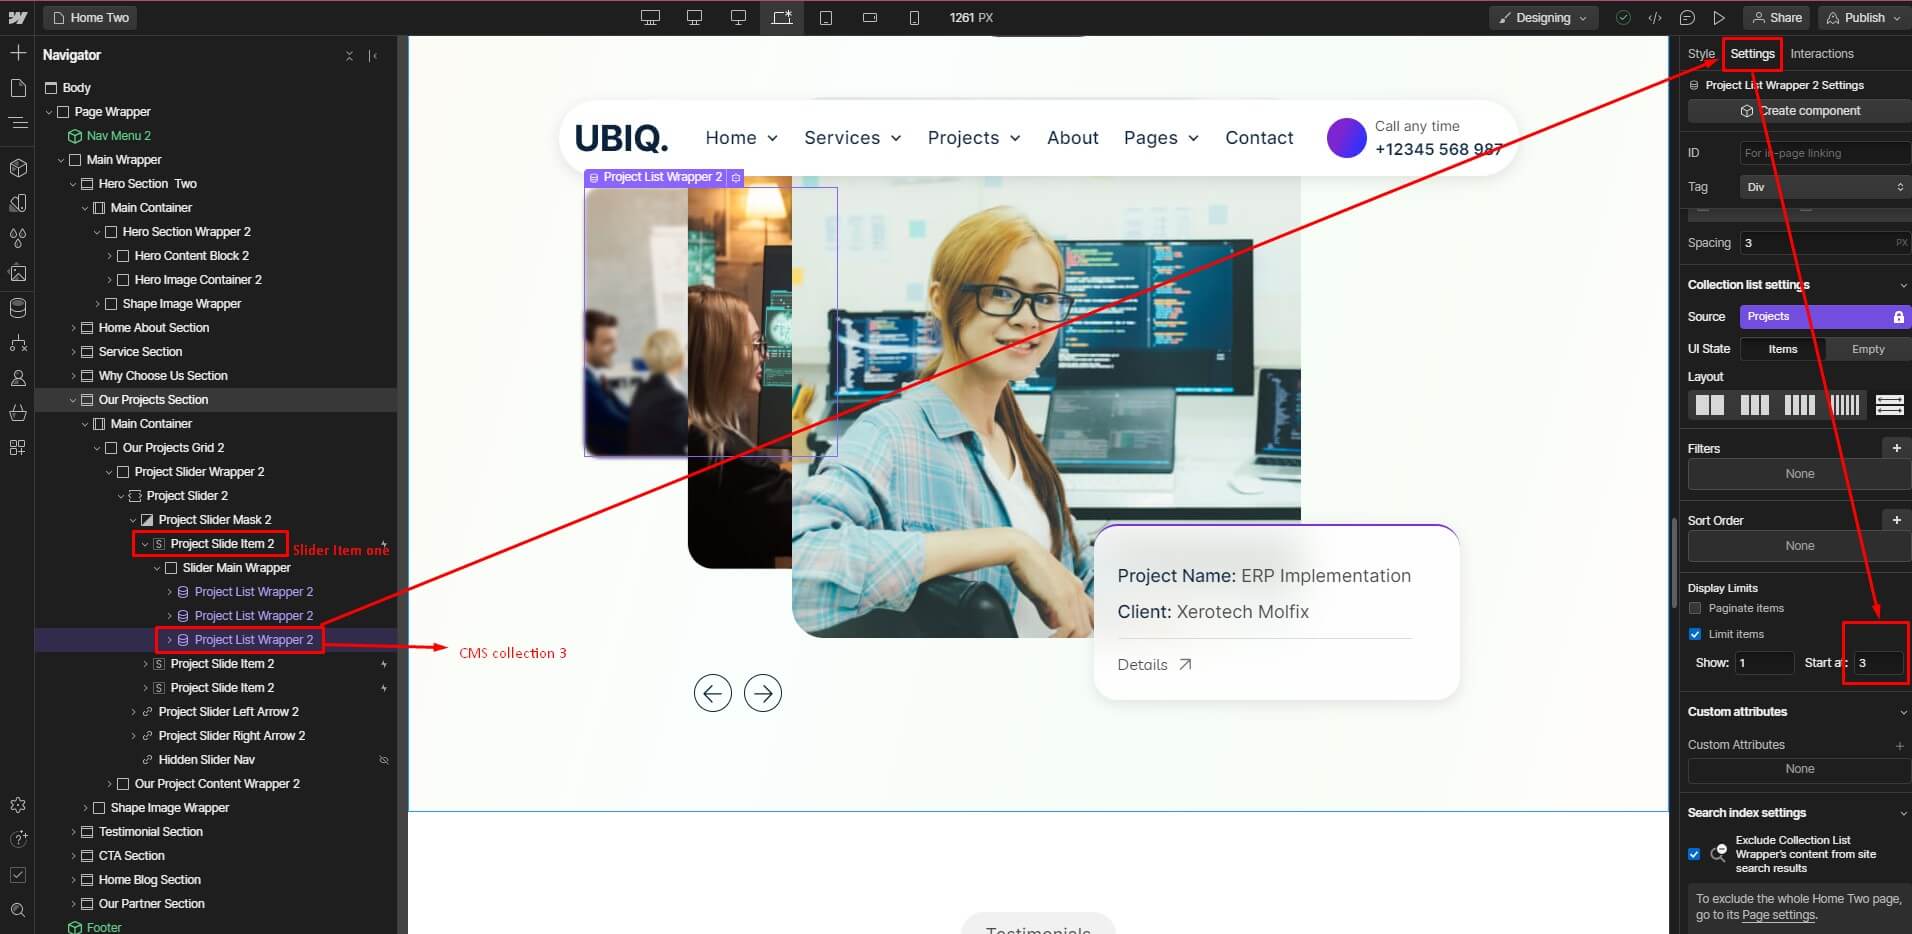The image size is (1912, 934).
Task: Switch to the Style tab
Action: [1701, 54]
